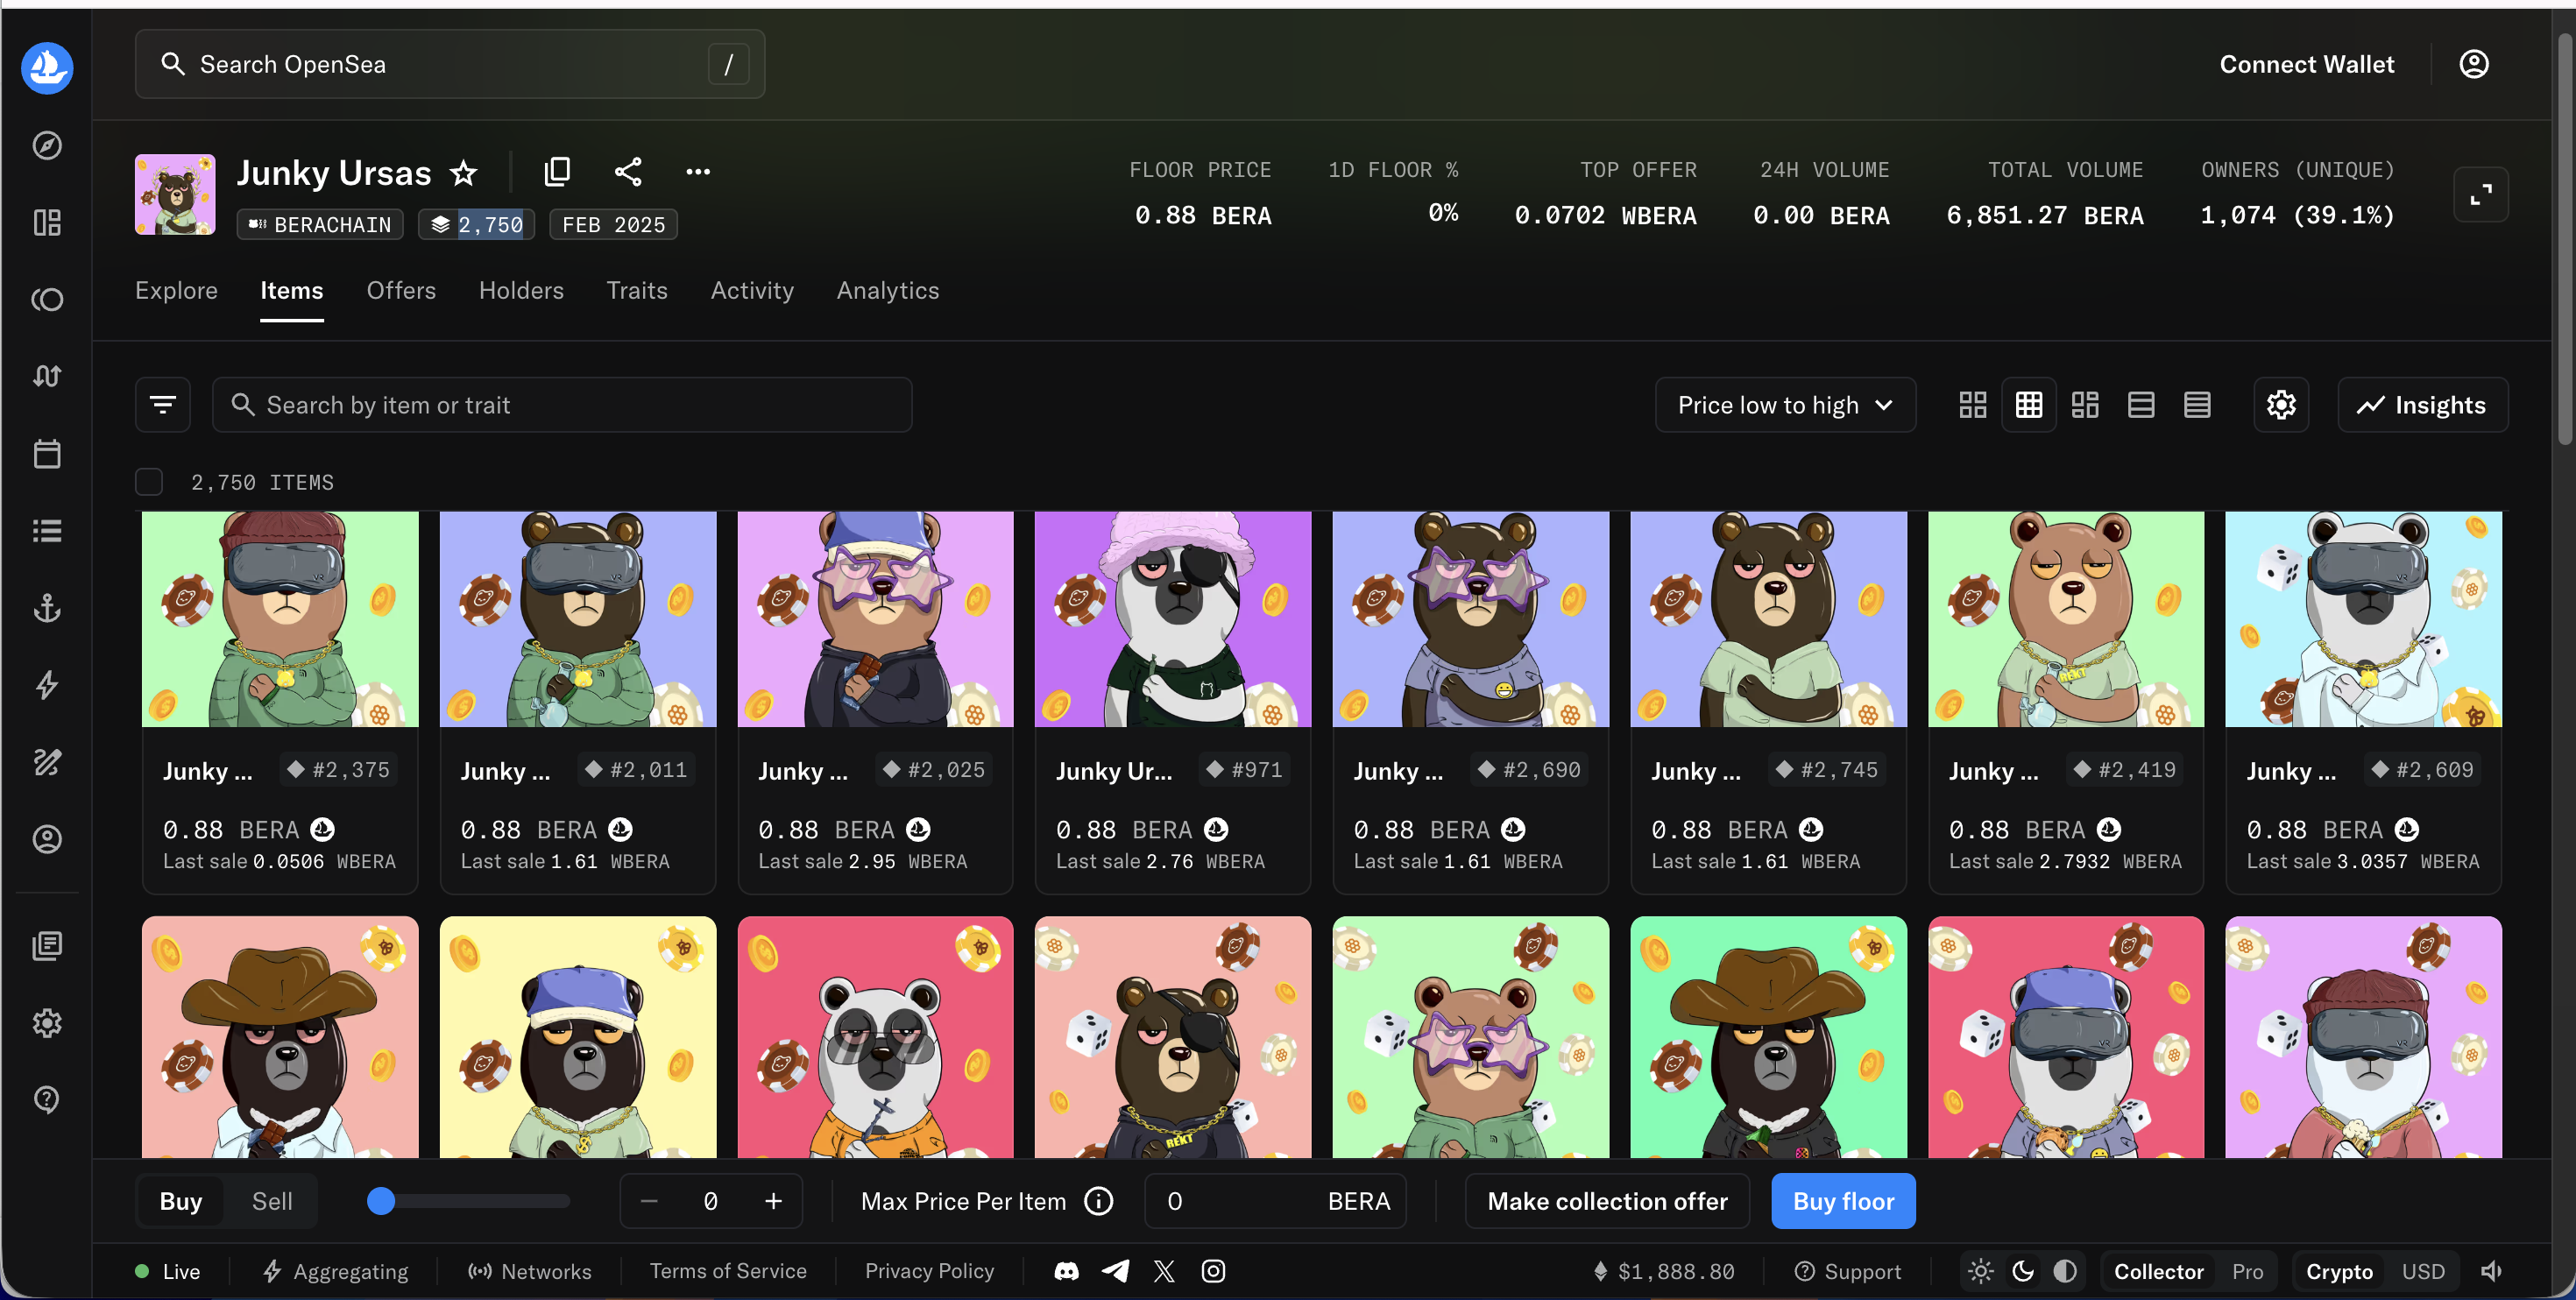The width and height of the screenshot is (2576, 1300).
Task: Click the OpenSea logo home icon
Action: coord(47,67)
